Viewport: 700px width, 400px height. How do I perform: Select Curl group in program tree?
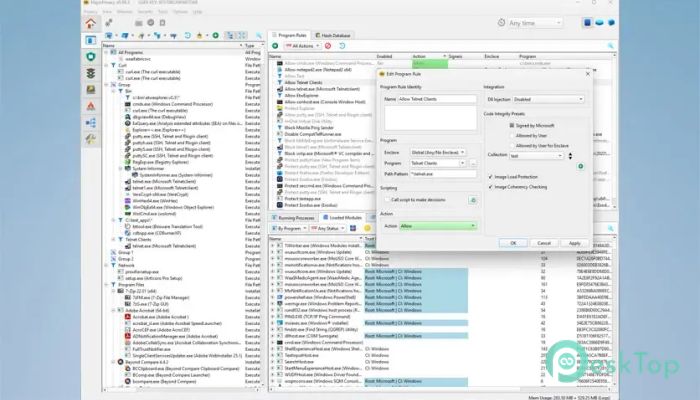point(122,65)
